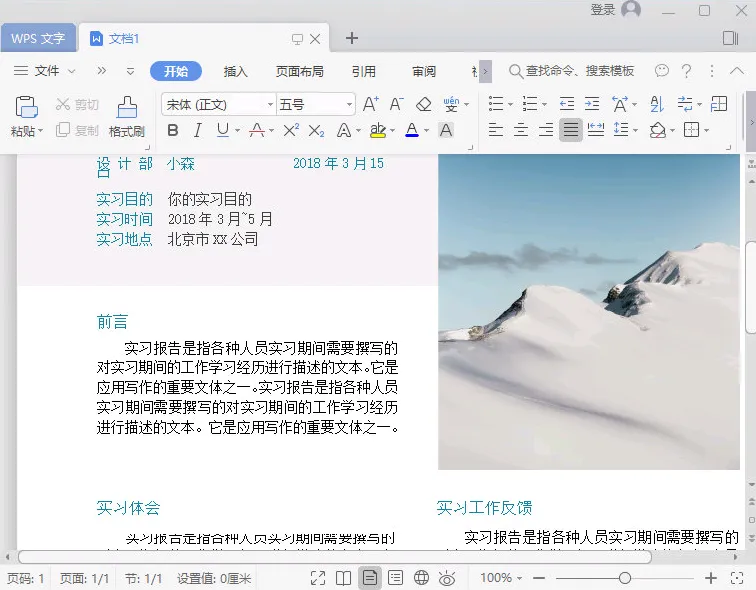Decrease paragraph indent

point(567,104)
